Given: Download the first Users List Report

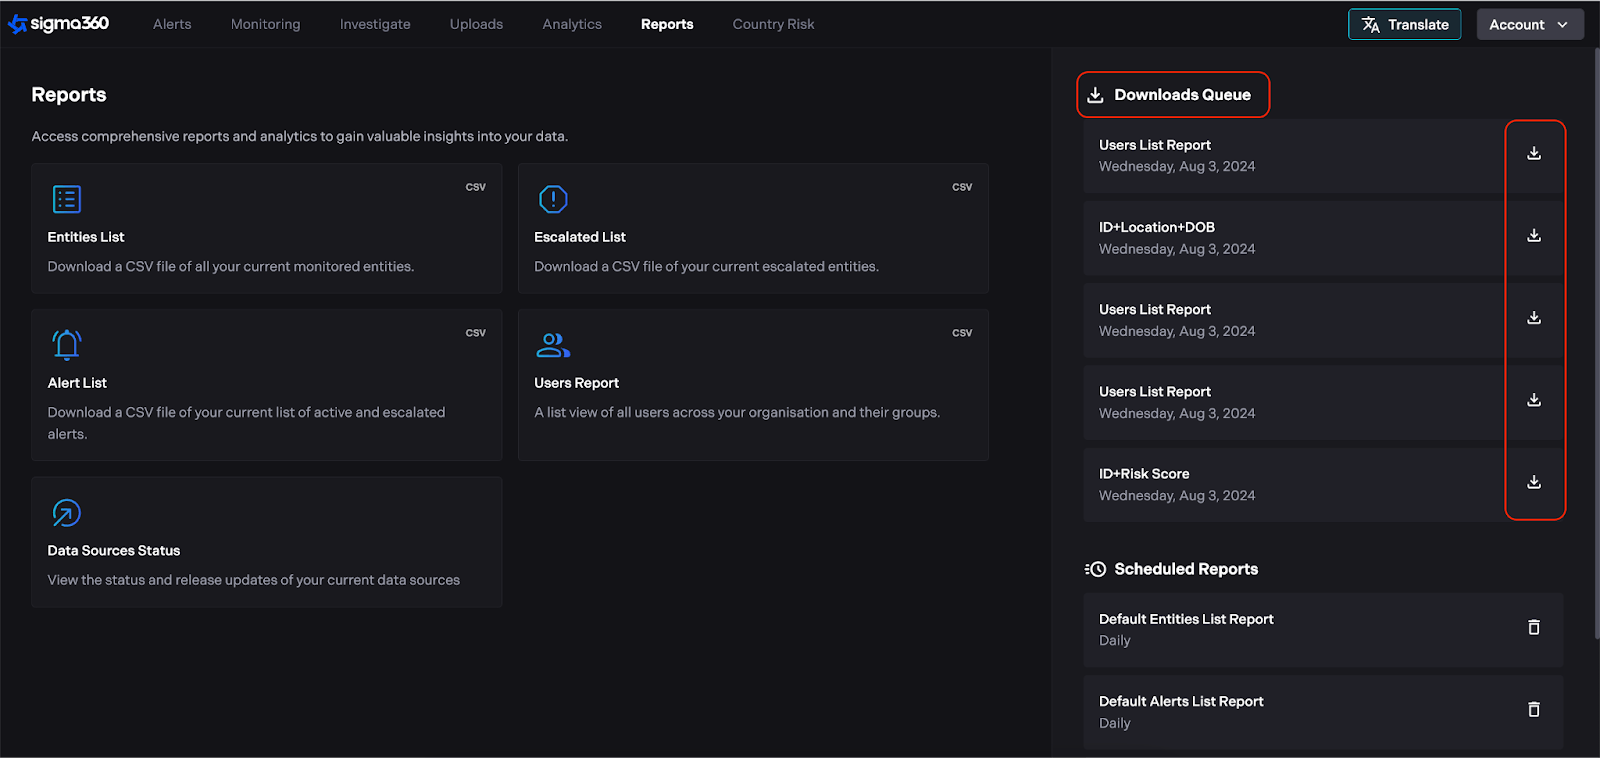Looking at the screenshot, I should point(1533,154).
